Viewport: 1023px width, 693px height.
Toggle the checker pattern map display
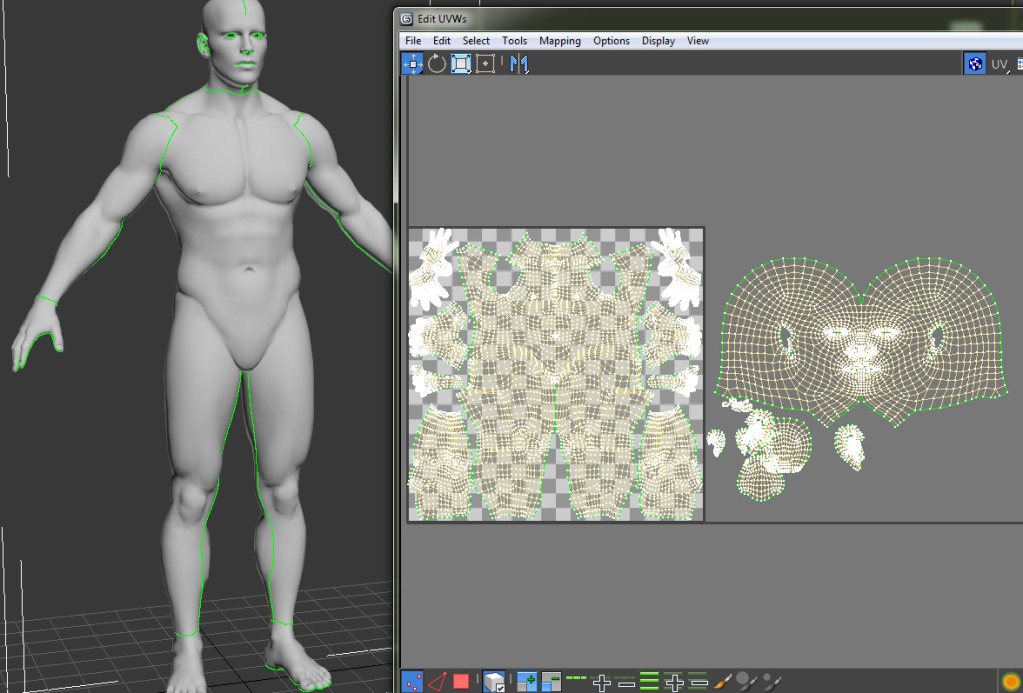pyautogui.click(x=975, y=64)
